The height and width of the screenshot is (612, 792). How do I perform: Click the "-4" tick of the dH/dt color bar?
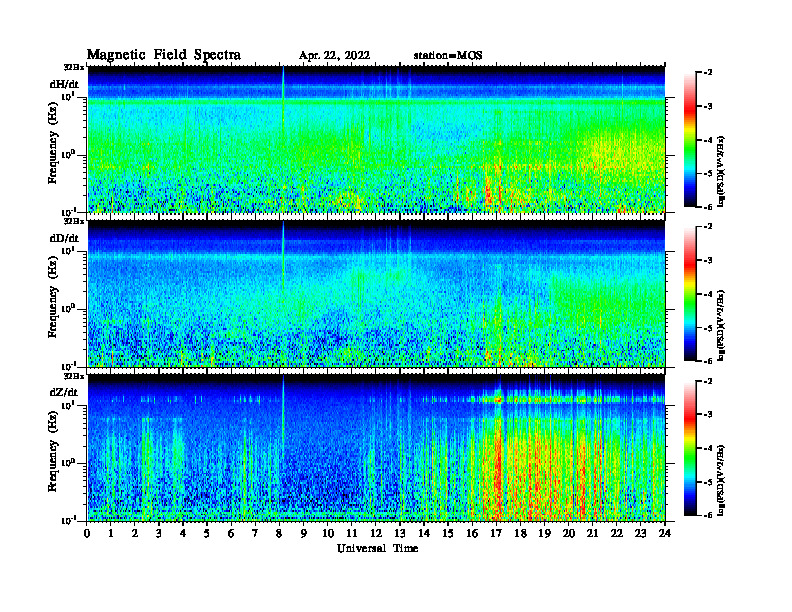(708, 140)
